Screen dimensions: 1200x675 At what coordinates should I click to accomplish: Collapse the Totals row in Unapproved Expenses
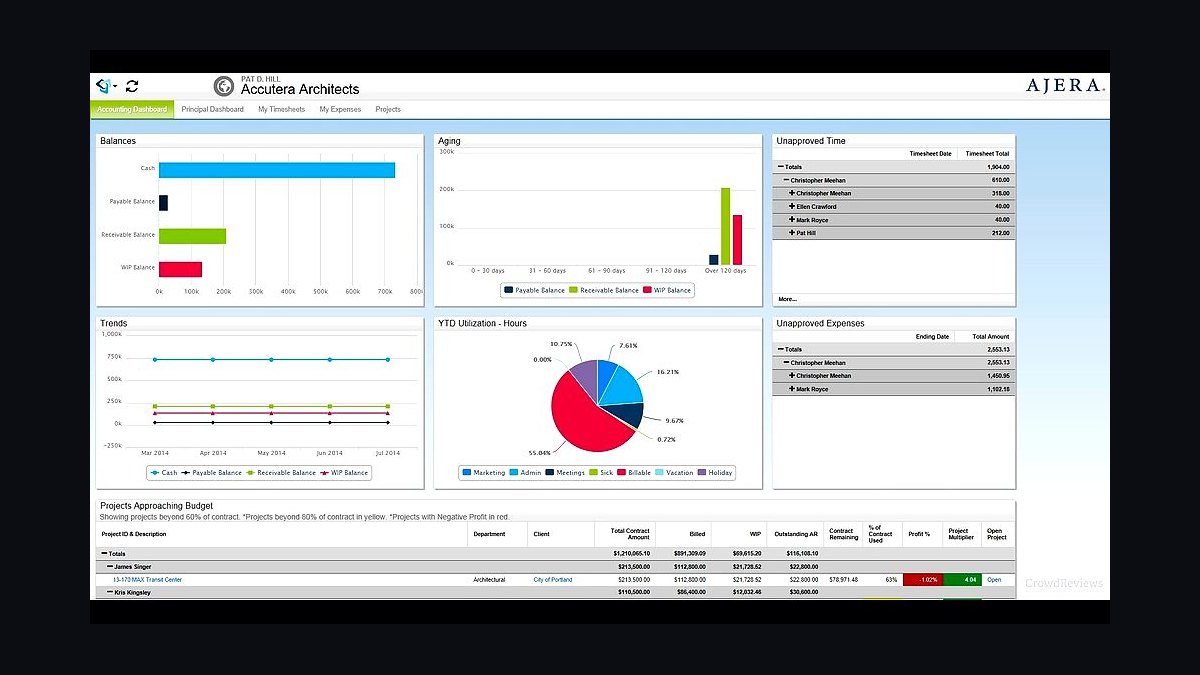click(x=781, y=350)
